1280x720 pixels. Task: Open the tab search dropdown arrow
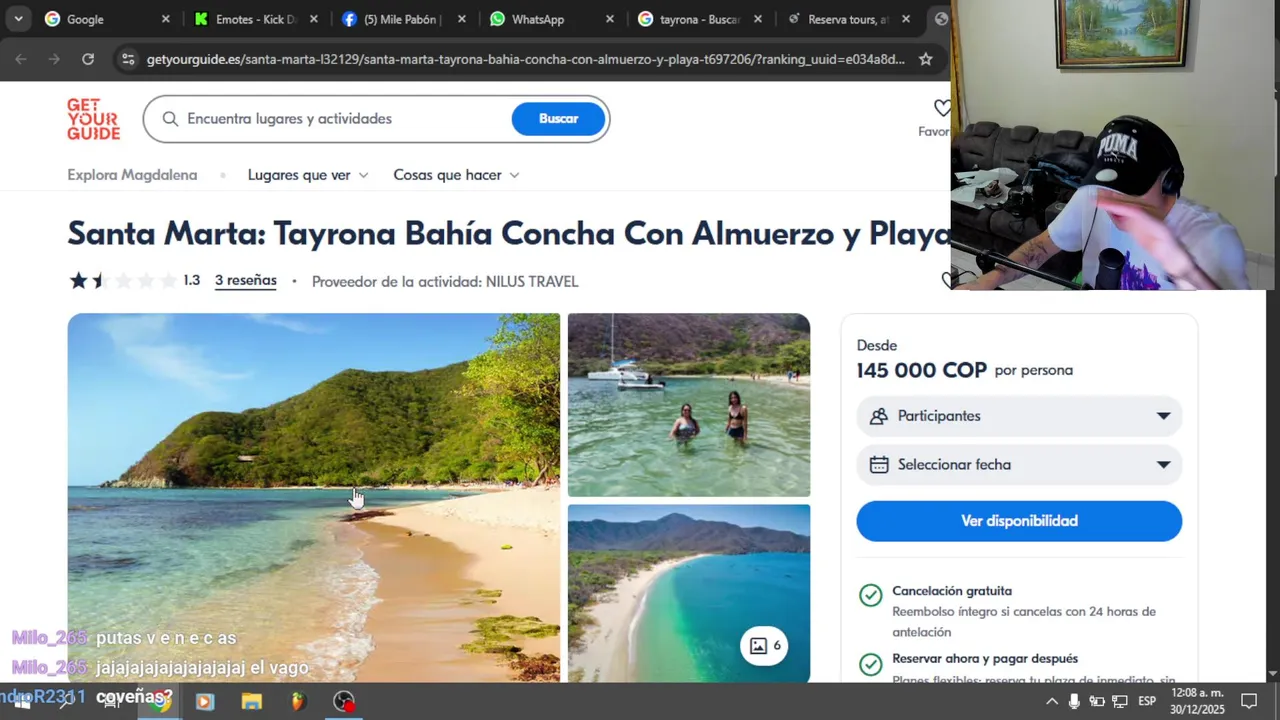[x=18, y=19]
